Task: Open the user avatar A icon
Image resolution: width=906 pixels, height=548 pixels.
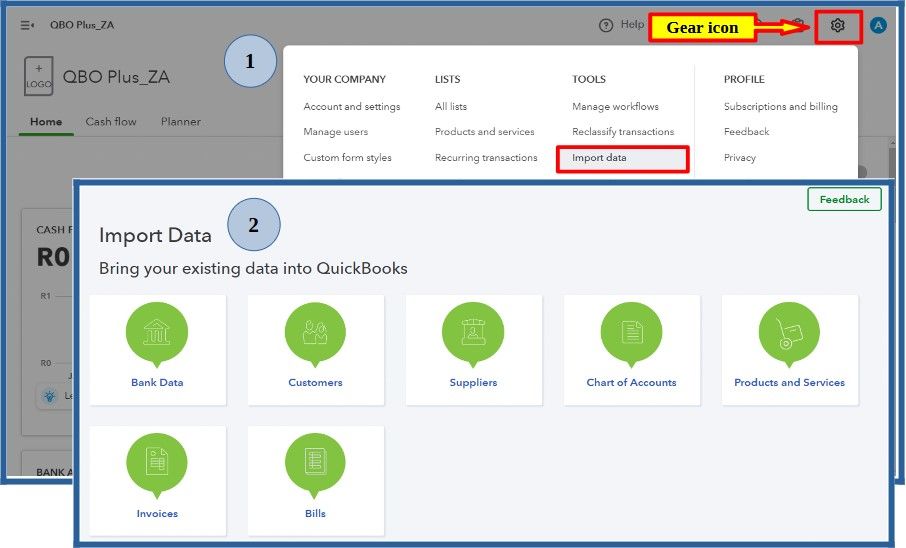Action: [878, 25]
